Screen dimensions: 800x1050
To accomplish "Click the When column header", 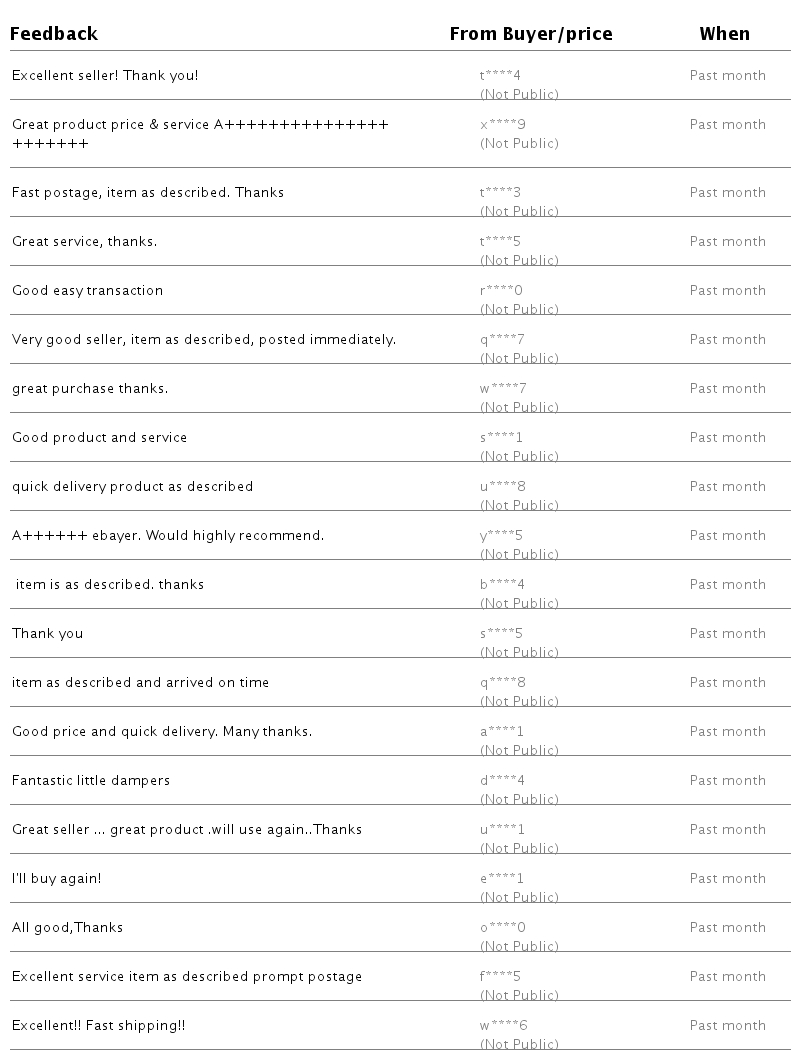I will click(x=724, y=34).
